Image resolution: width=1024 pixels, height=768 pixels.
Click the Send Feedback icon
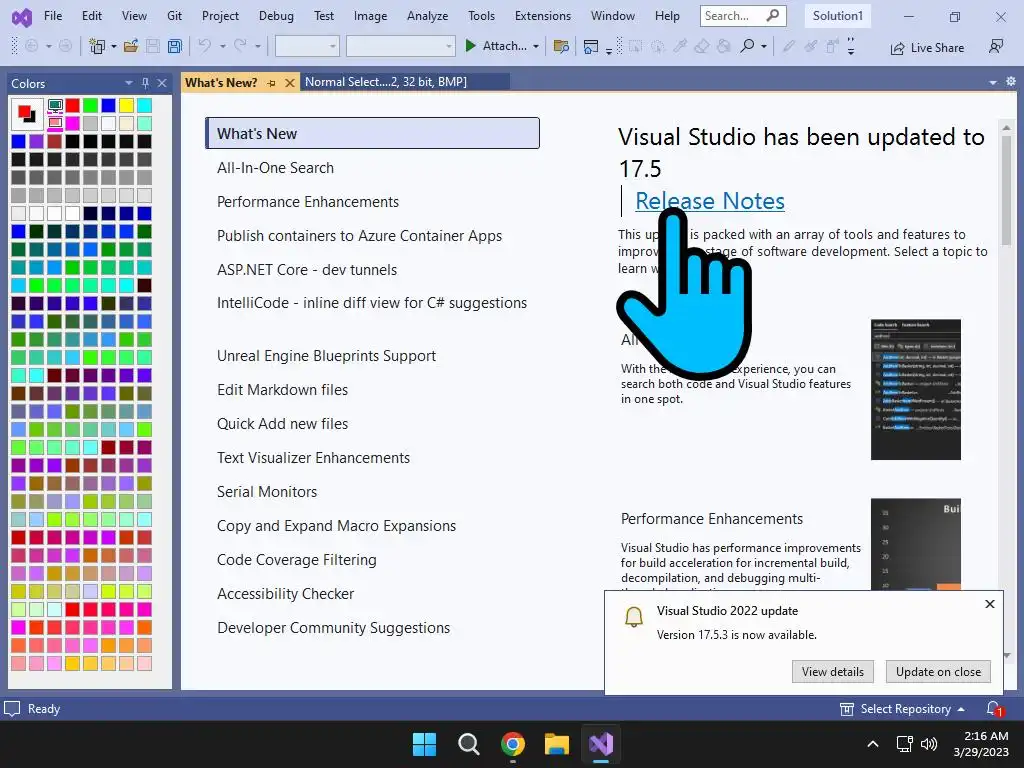[996, 46]
